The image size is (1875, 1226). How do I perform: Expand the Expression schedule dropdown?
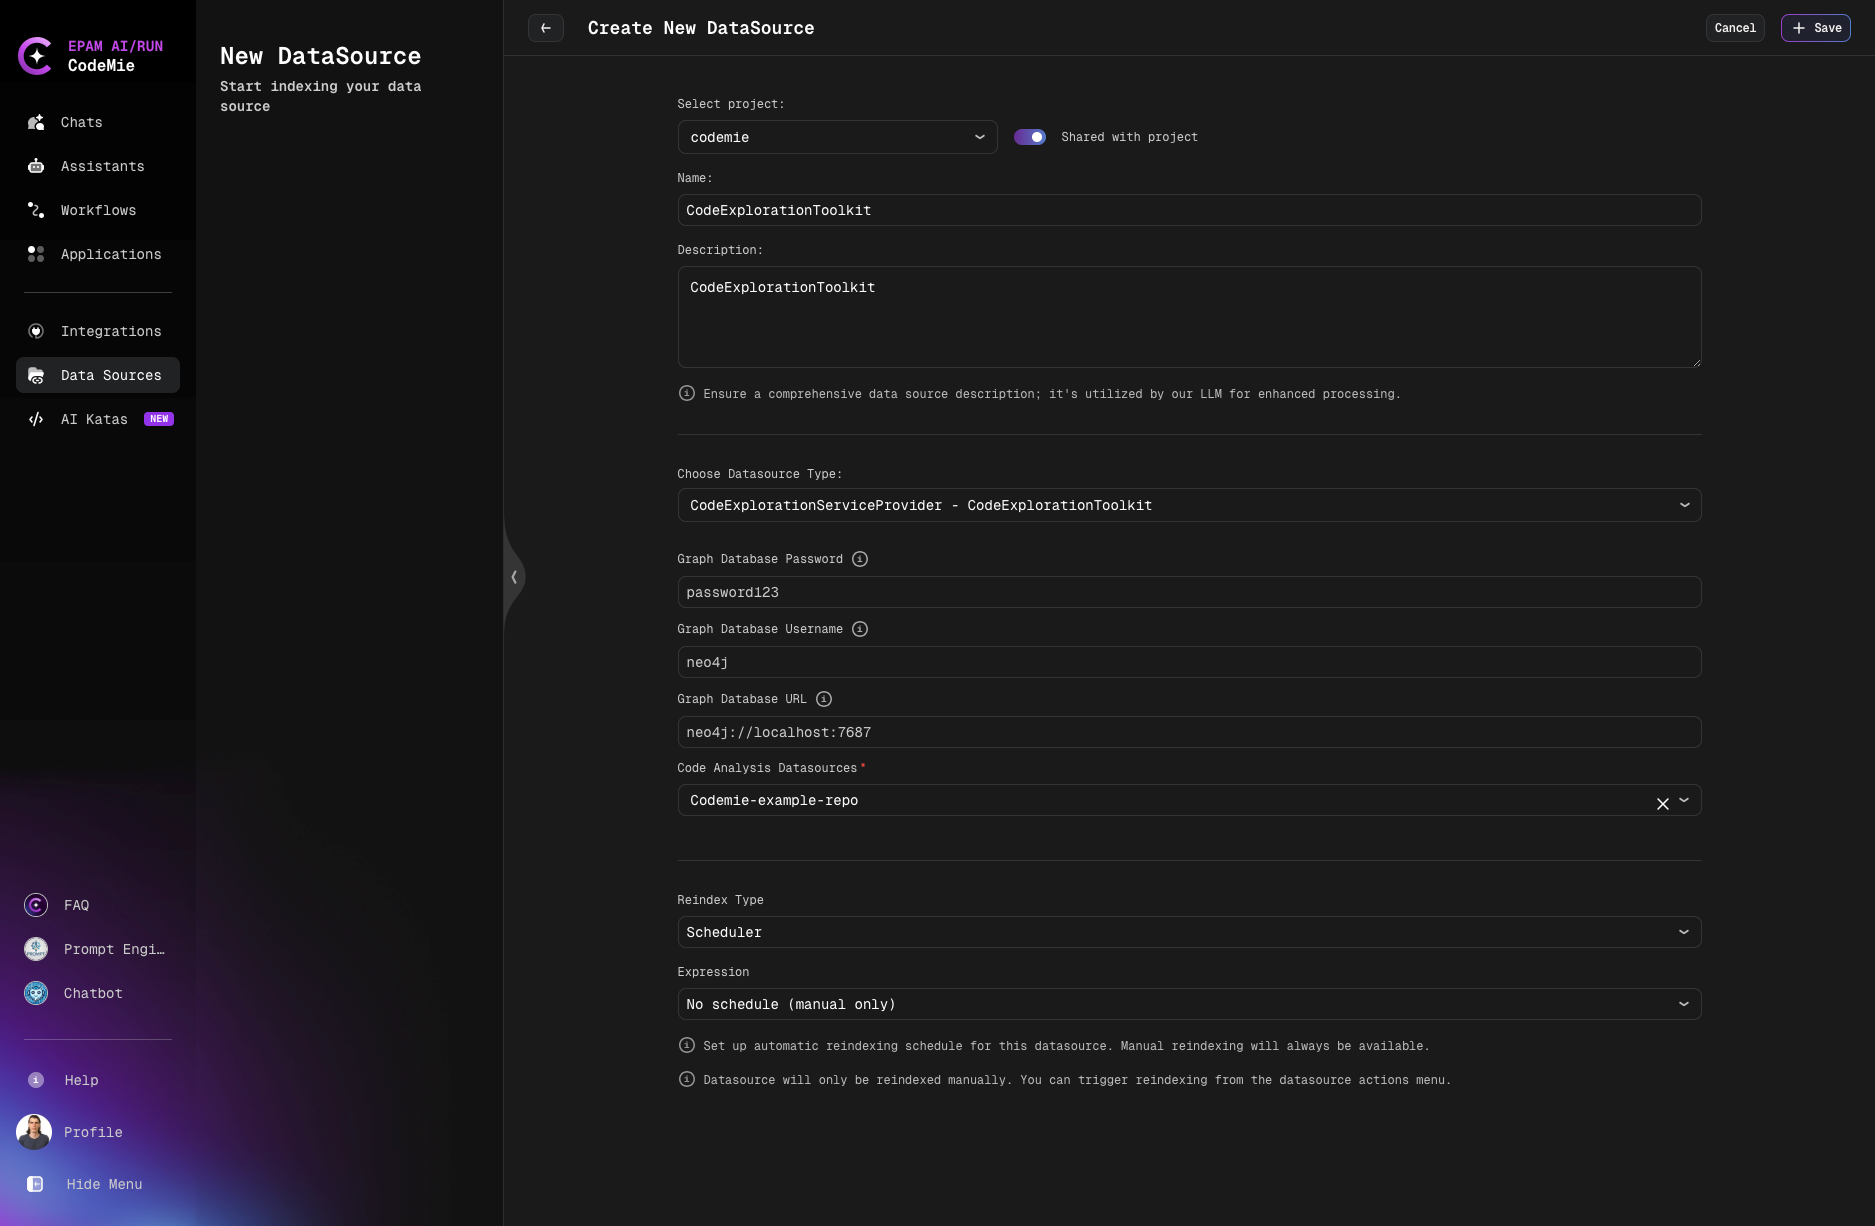click(x=1189, y=1004)
